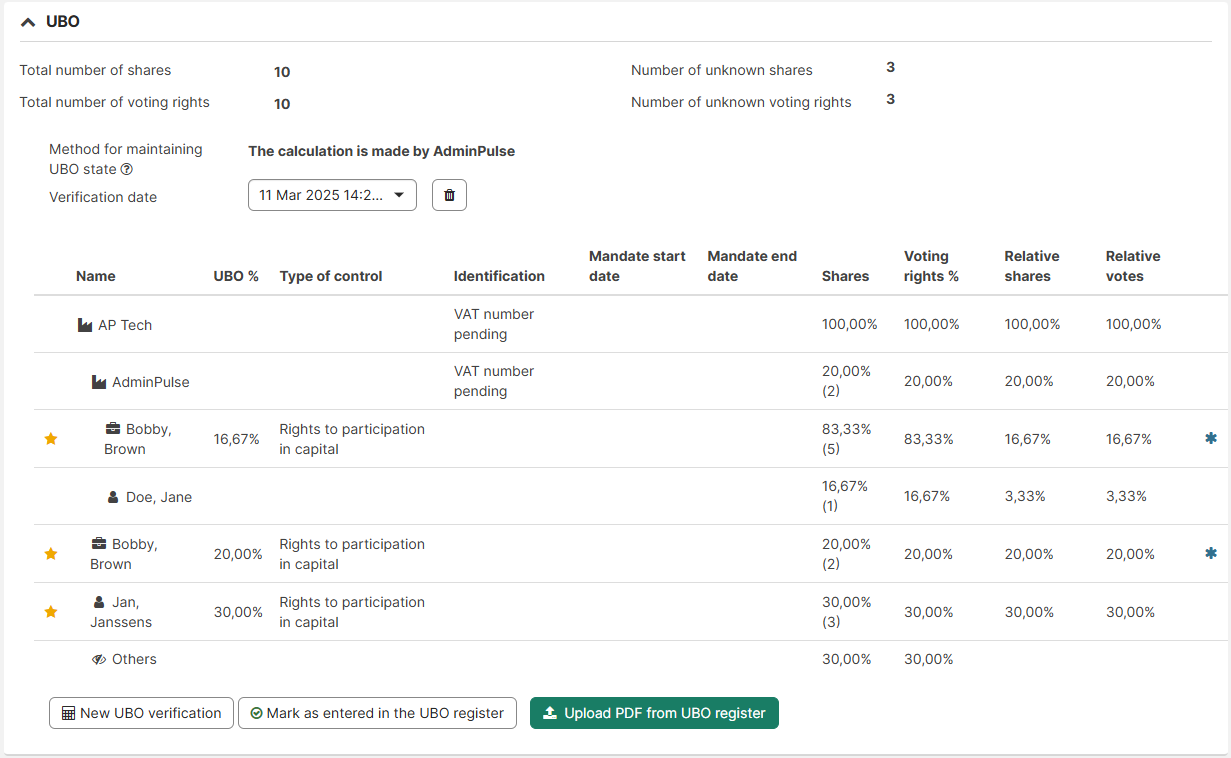
Task: Open the Verification date dropdown
Action: (x=332, y=196)
